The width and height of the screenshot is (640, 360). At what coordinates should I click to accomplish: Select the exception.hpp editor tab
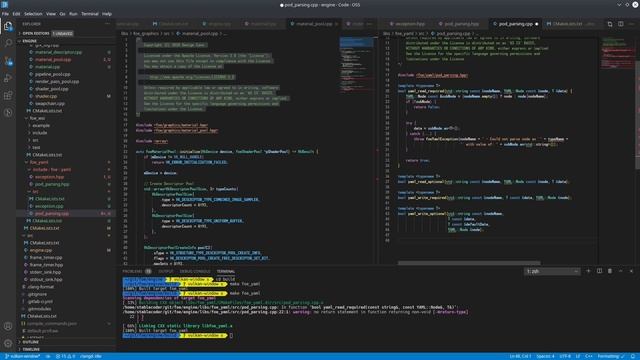407,24
